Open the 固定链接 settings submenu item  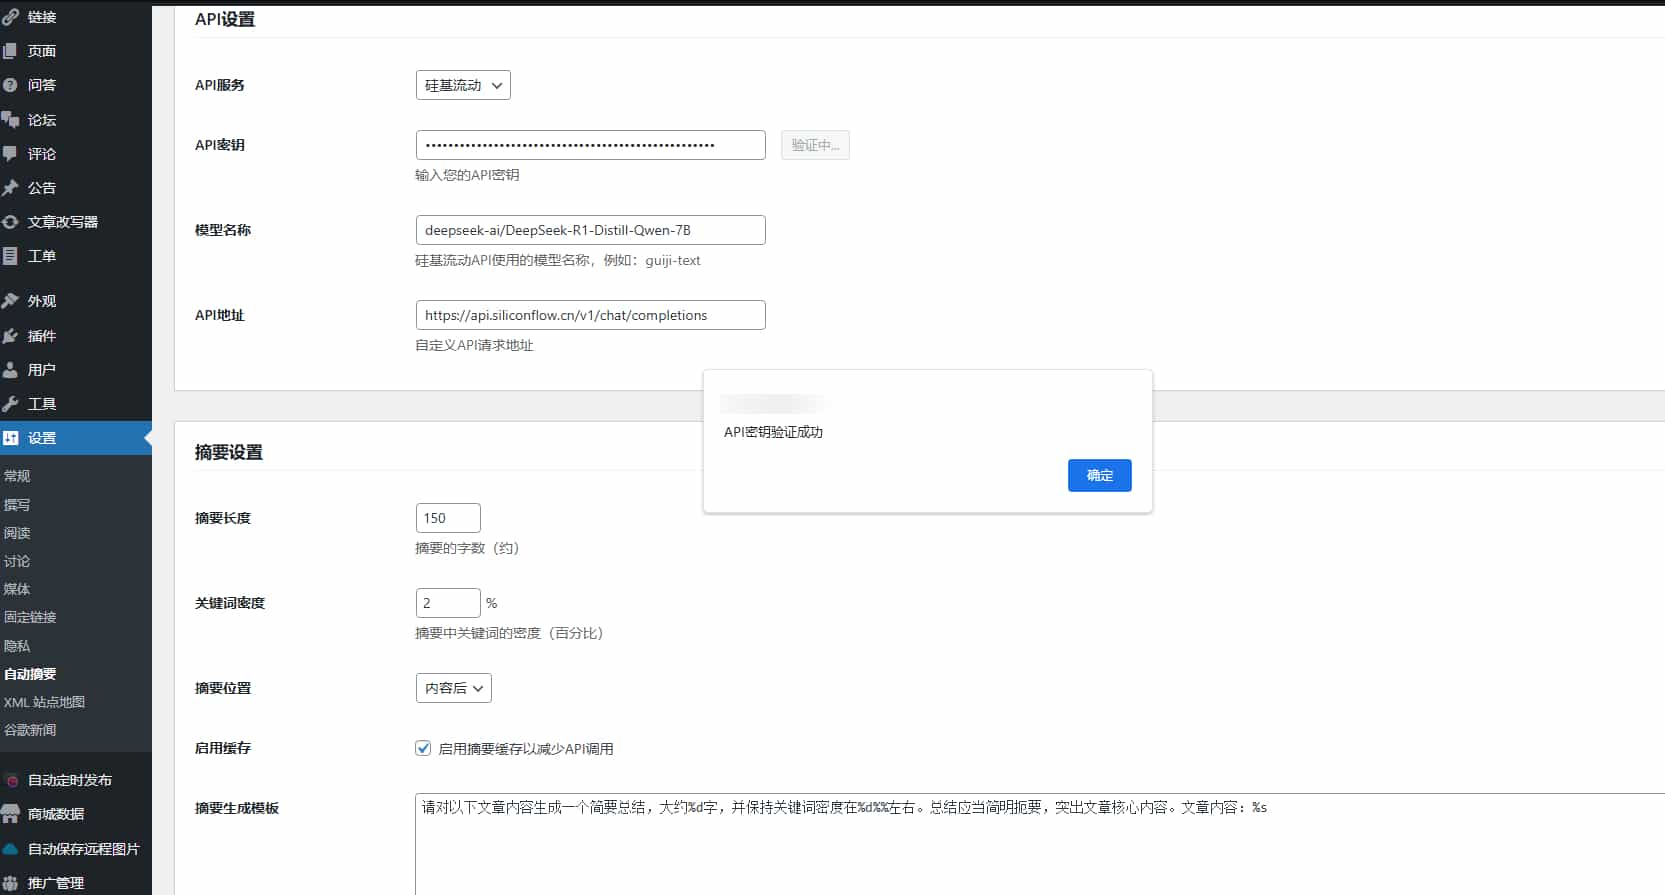[30, 617]
